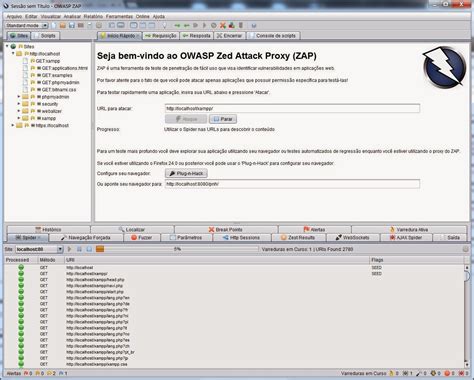Select GET:applications.html in the Sites tree
Image resolution: width=474 pixels, height=380 pixels.
point(65,68)
